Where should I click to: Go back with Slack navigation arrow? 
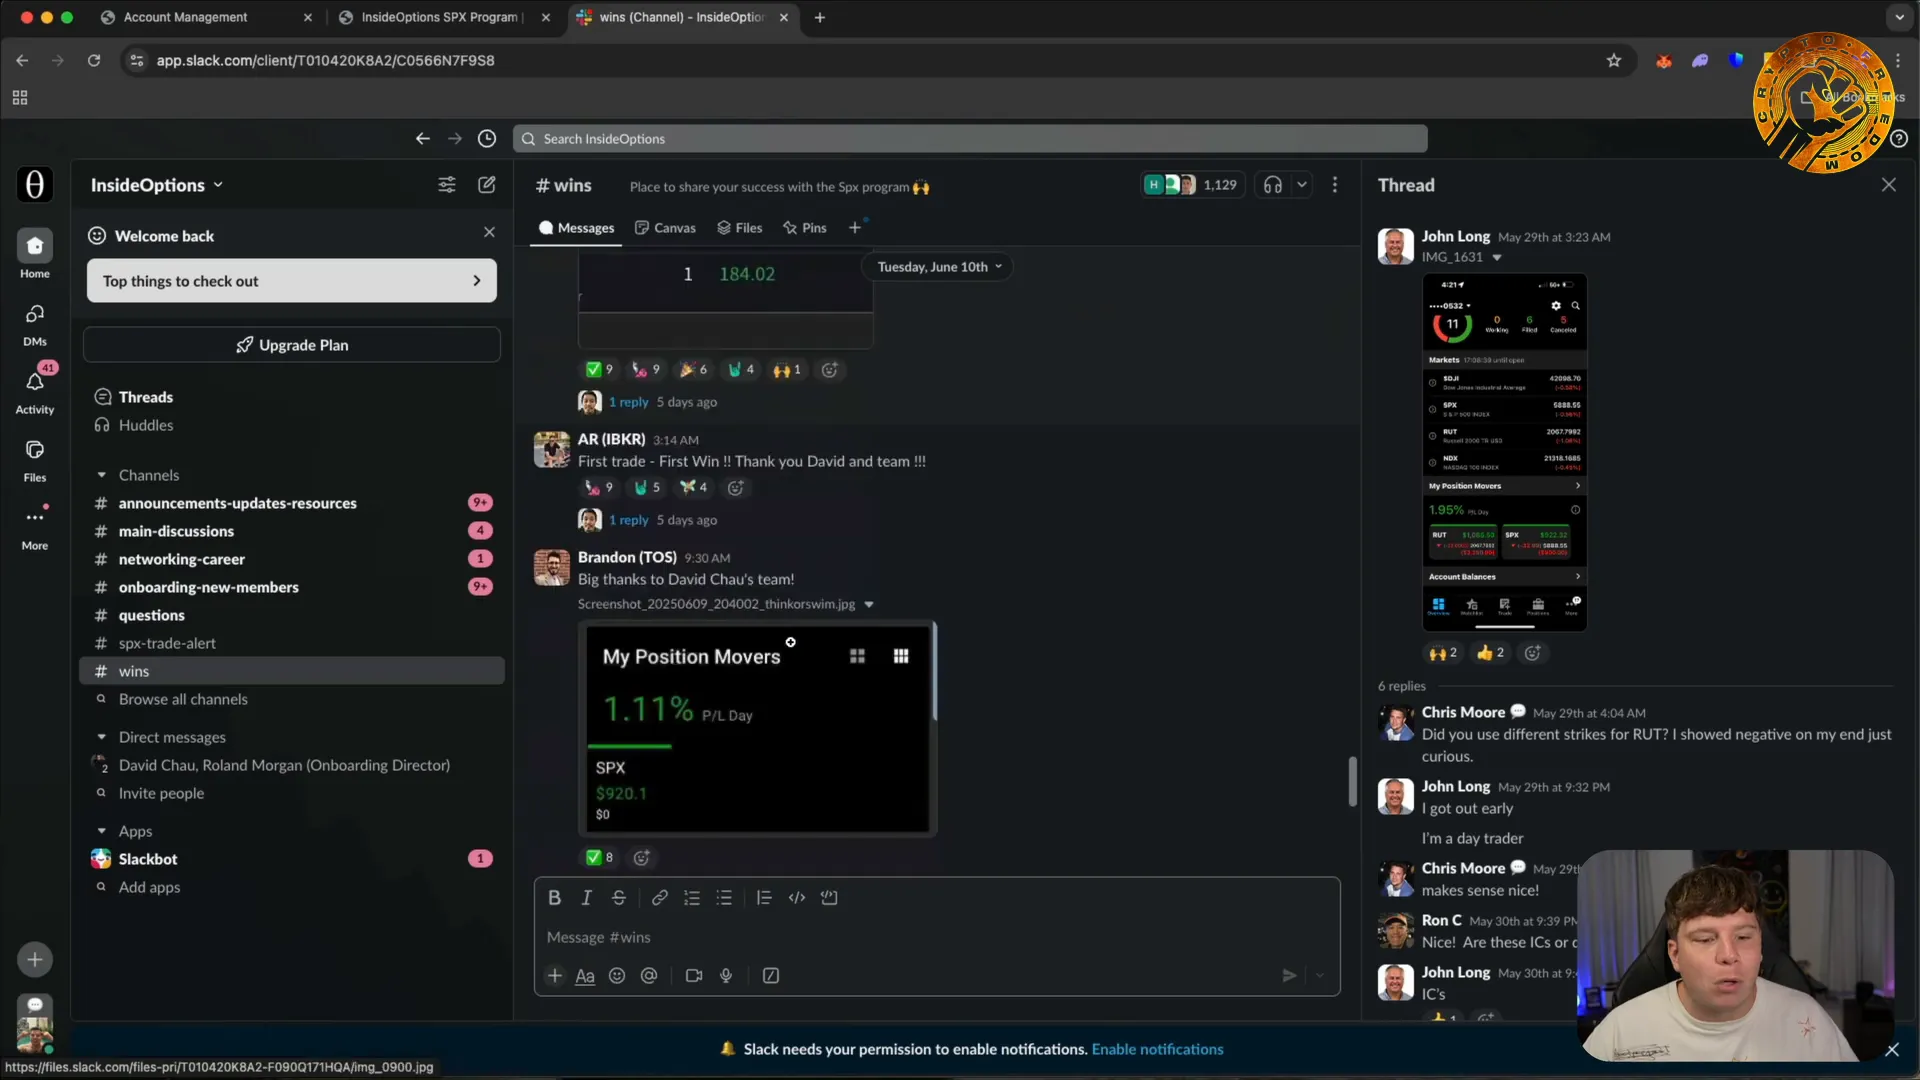pos(423,139)
